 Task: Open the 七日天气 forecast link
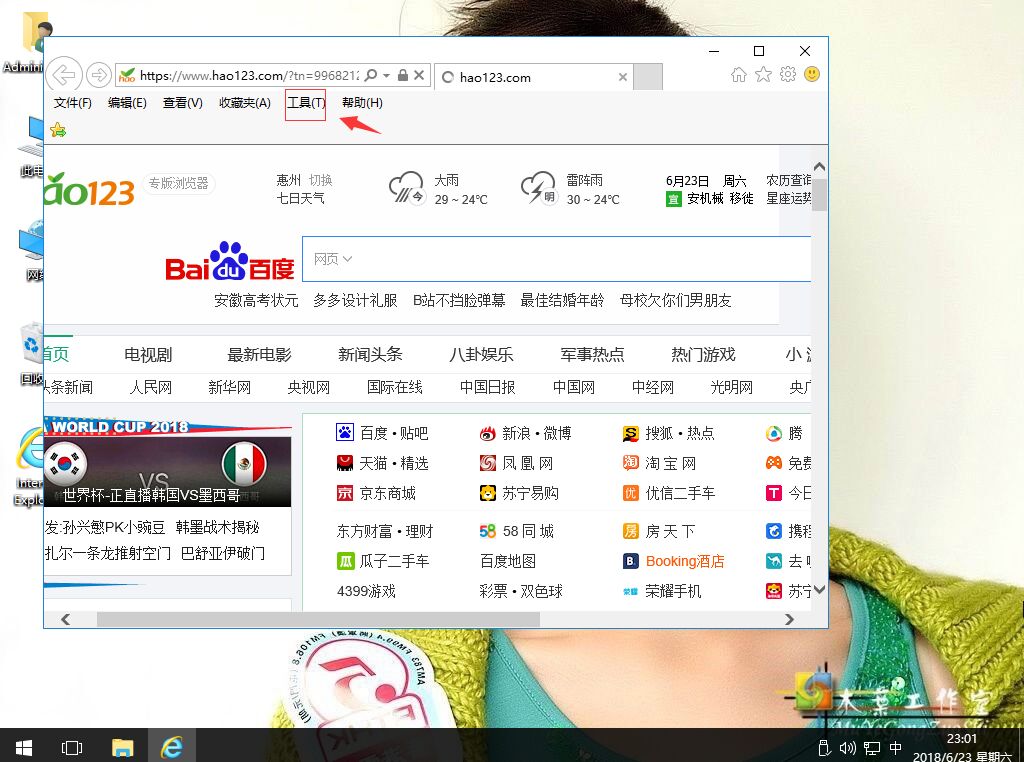[300, 198]
